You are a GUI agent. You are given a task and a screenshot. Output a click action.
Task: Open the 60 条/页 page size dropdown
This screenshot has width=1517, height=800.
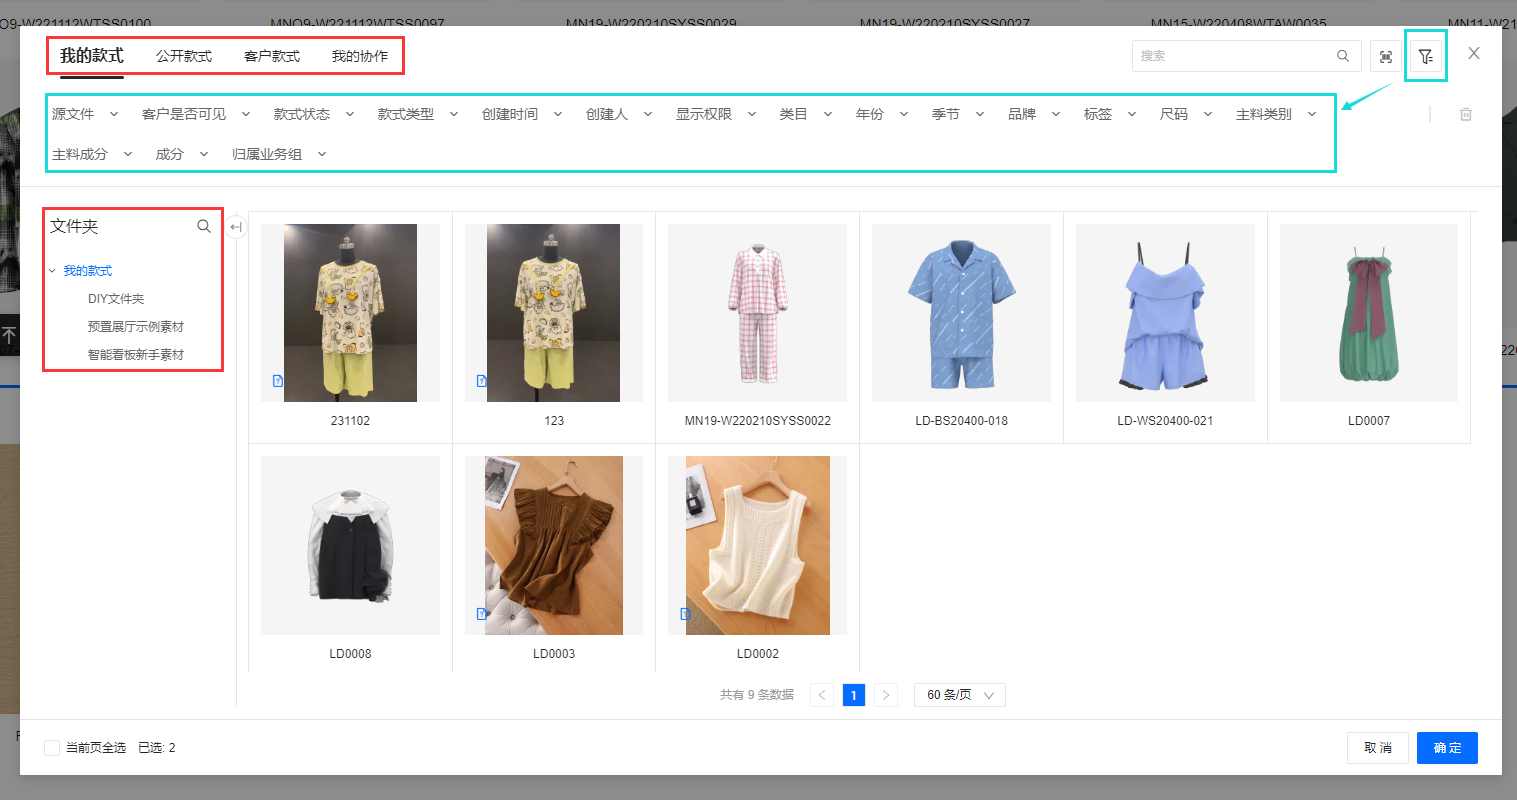pos(959,695)
